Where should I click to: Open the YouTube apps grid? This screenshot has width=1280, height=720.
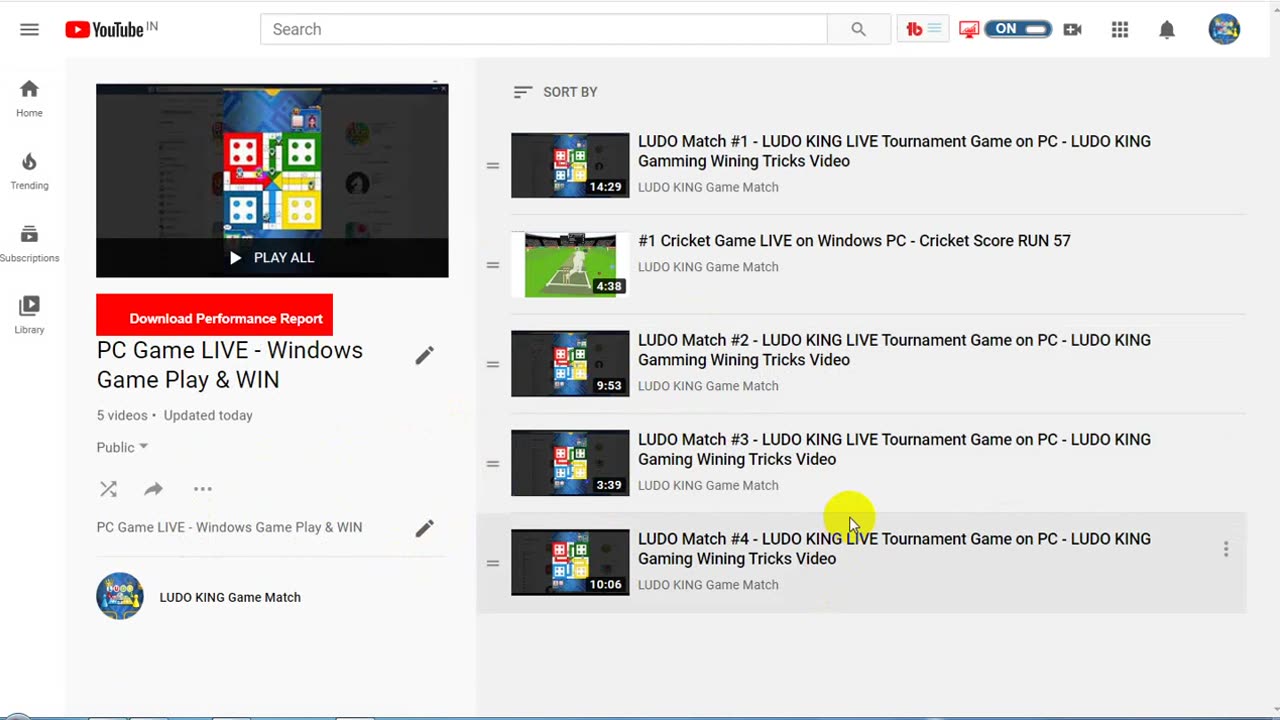[x=1120, y=29]
